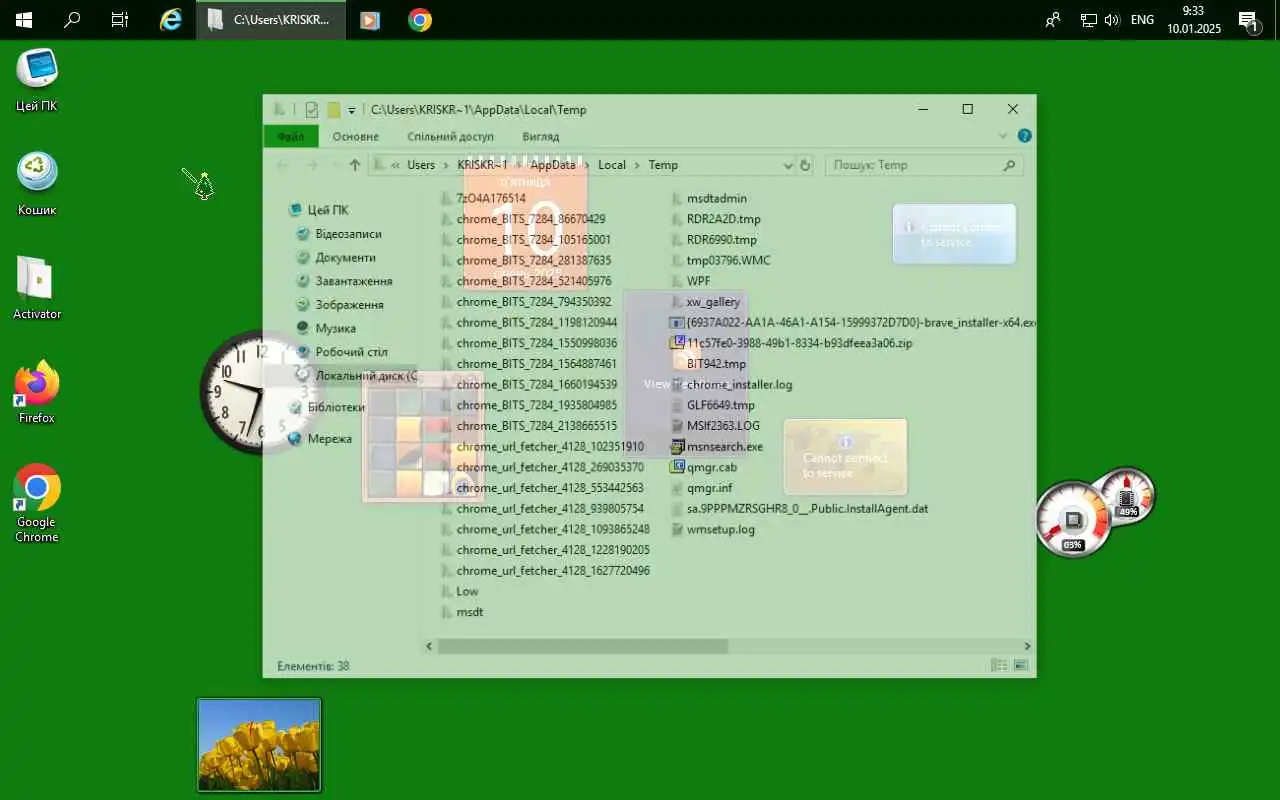Open the taskbar clock showing 9:33

click(x=1194, y=20)
